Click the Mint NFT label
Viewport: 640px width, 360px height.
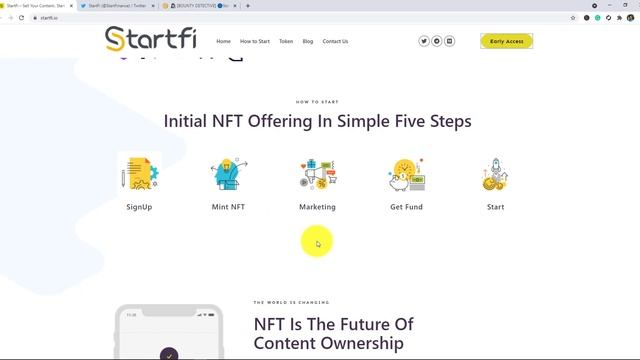tap(228, 207)
